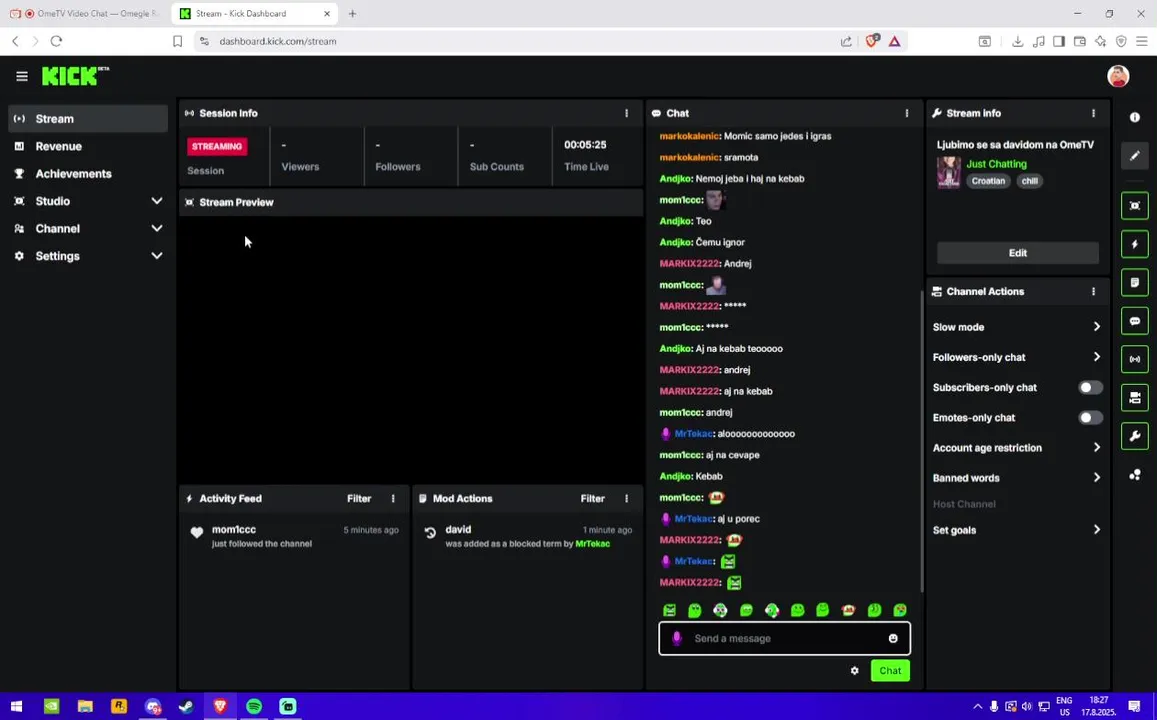Insert the red laughing emote from quick emote row
This screenshot has height=720, width=1157.
tap(848, 610)
